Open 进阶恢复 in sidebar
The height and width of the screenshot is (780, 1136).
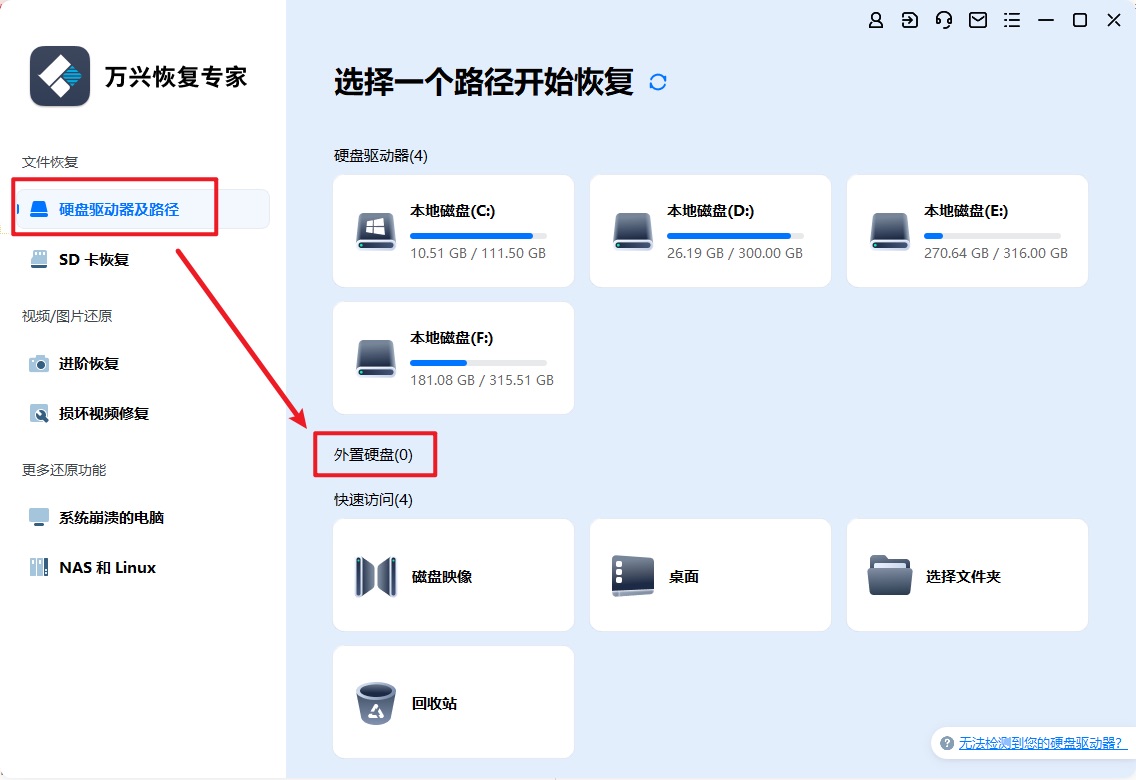pos(88,364)
